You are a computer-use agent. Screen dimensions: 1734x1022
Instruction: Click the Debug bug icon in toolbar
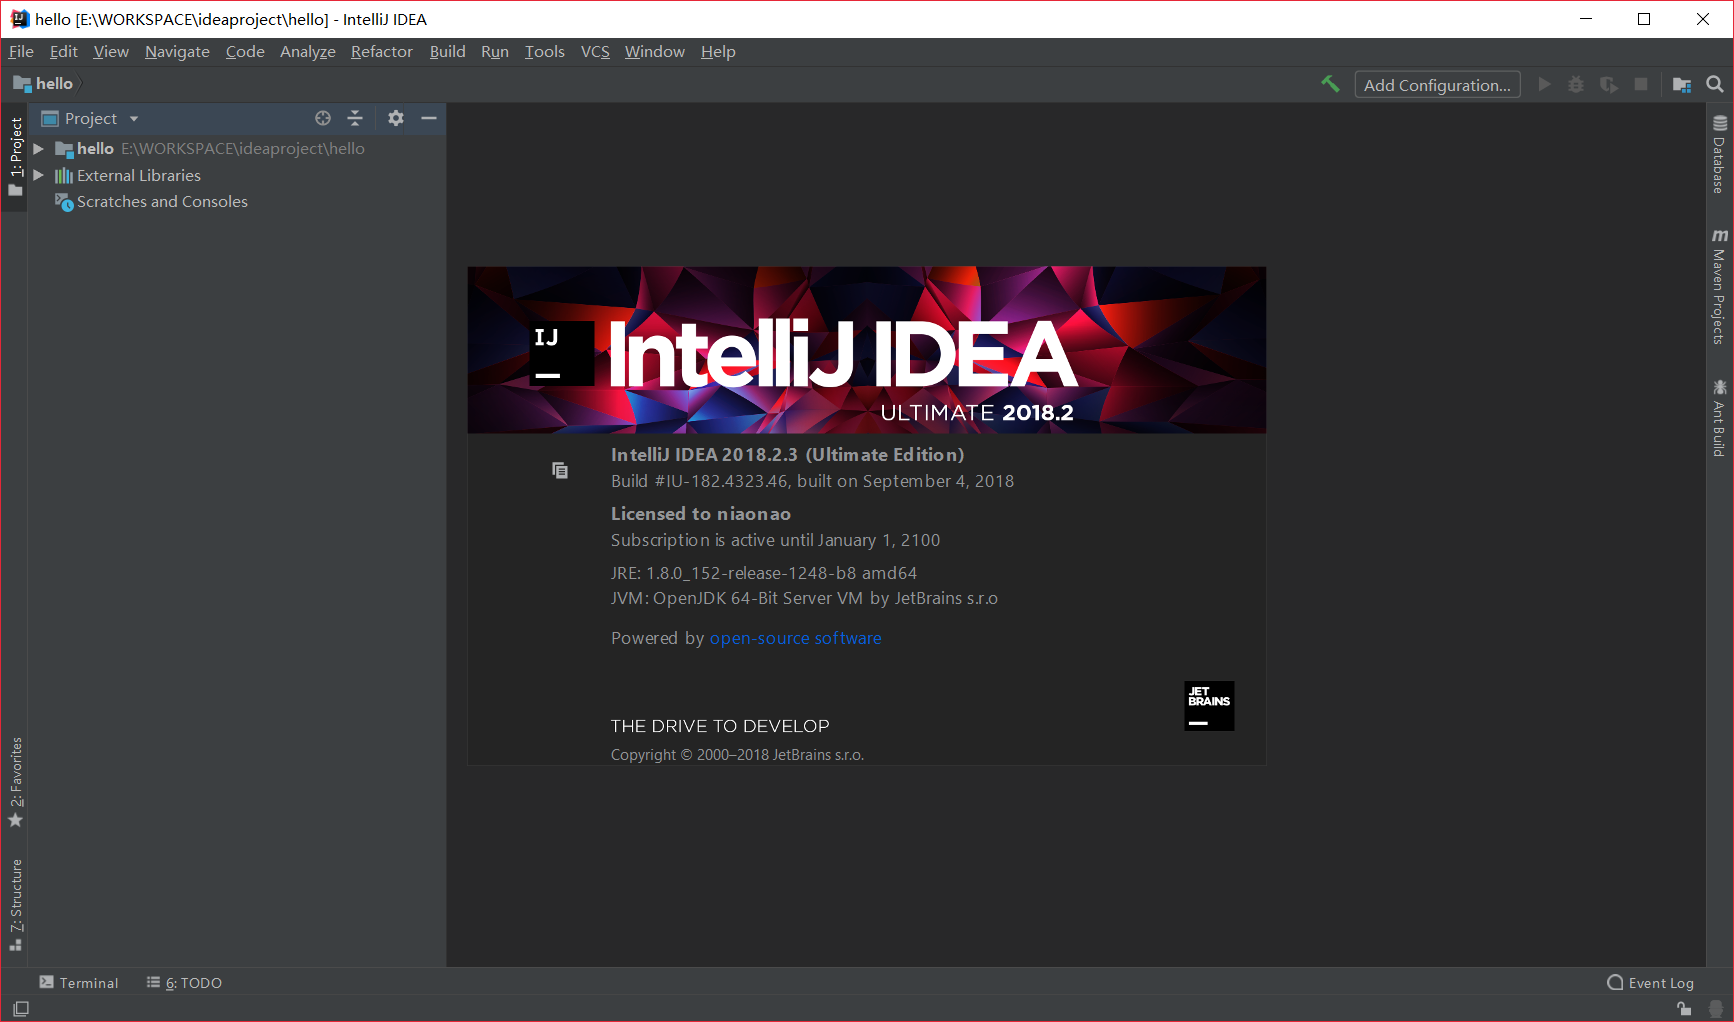point(1576,85)
